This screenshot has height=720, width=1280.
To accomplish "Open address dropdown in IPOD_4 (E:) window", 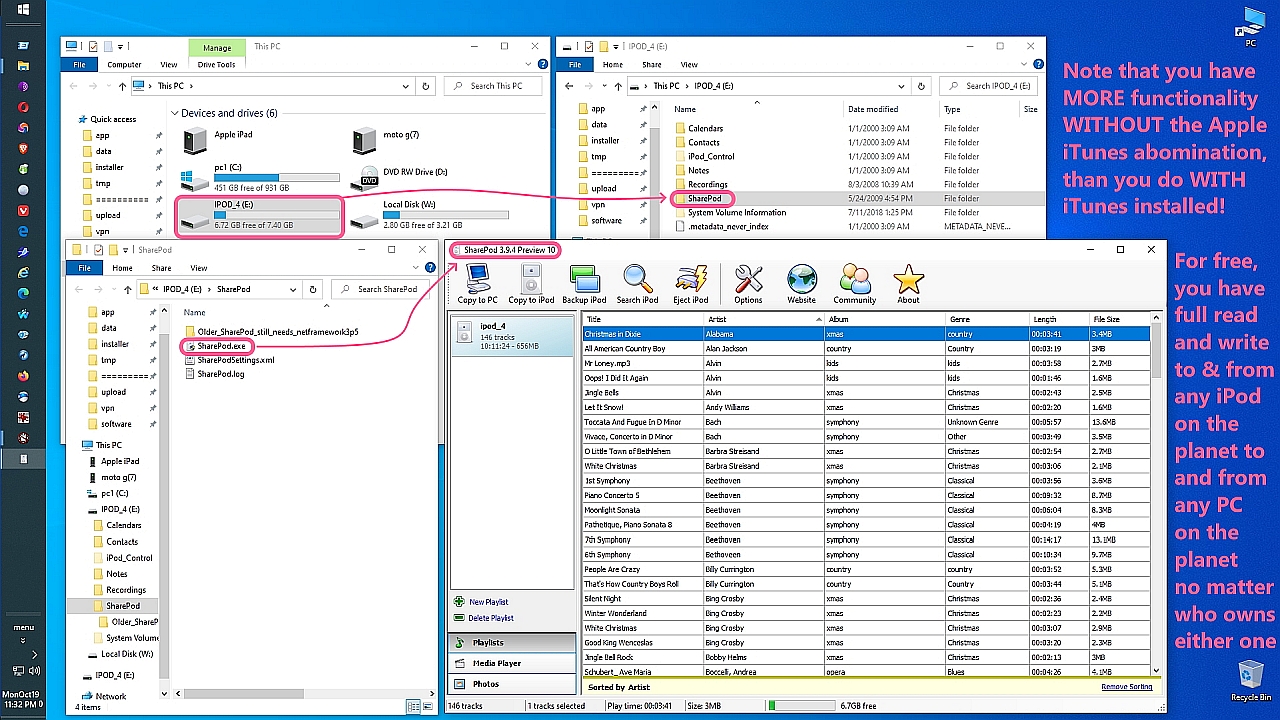I will click(x=900, y=86).
